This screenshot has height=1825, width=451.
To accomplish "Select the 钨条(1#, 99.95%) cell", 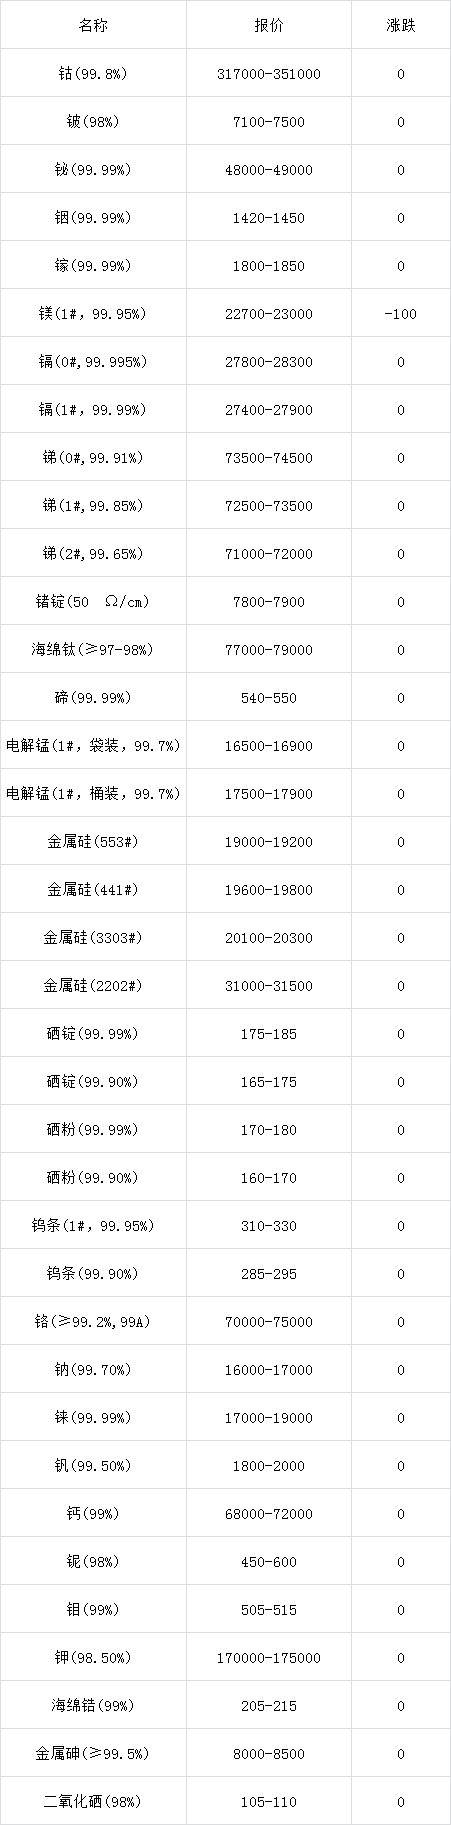I will [x=93, y=1226].
